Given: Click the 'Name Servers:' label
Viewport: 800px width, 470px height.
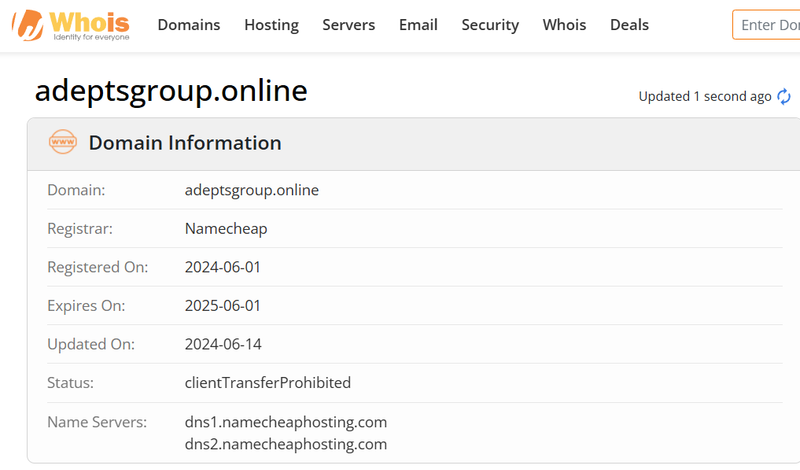Looking at the screenshot, I should (x=97, y=422).
